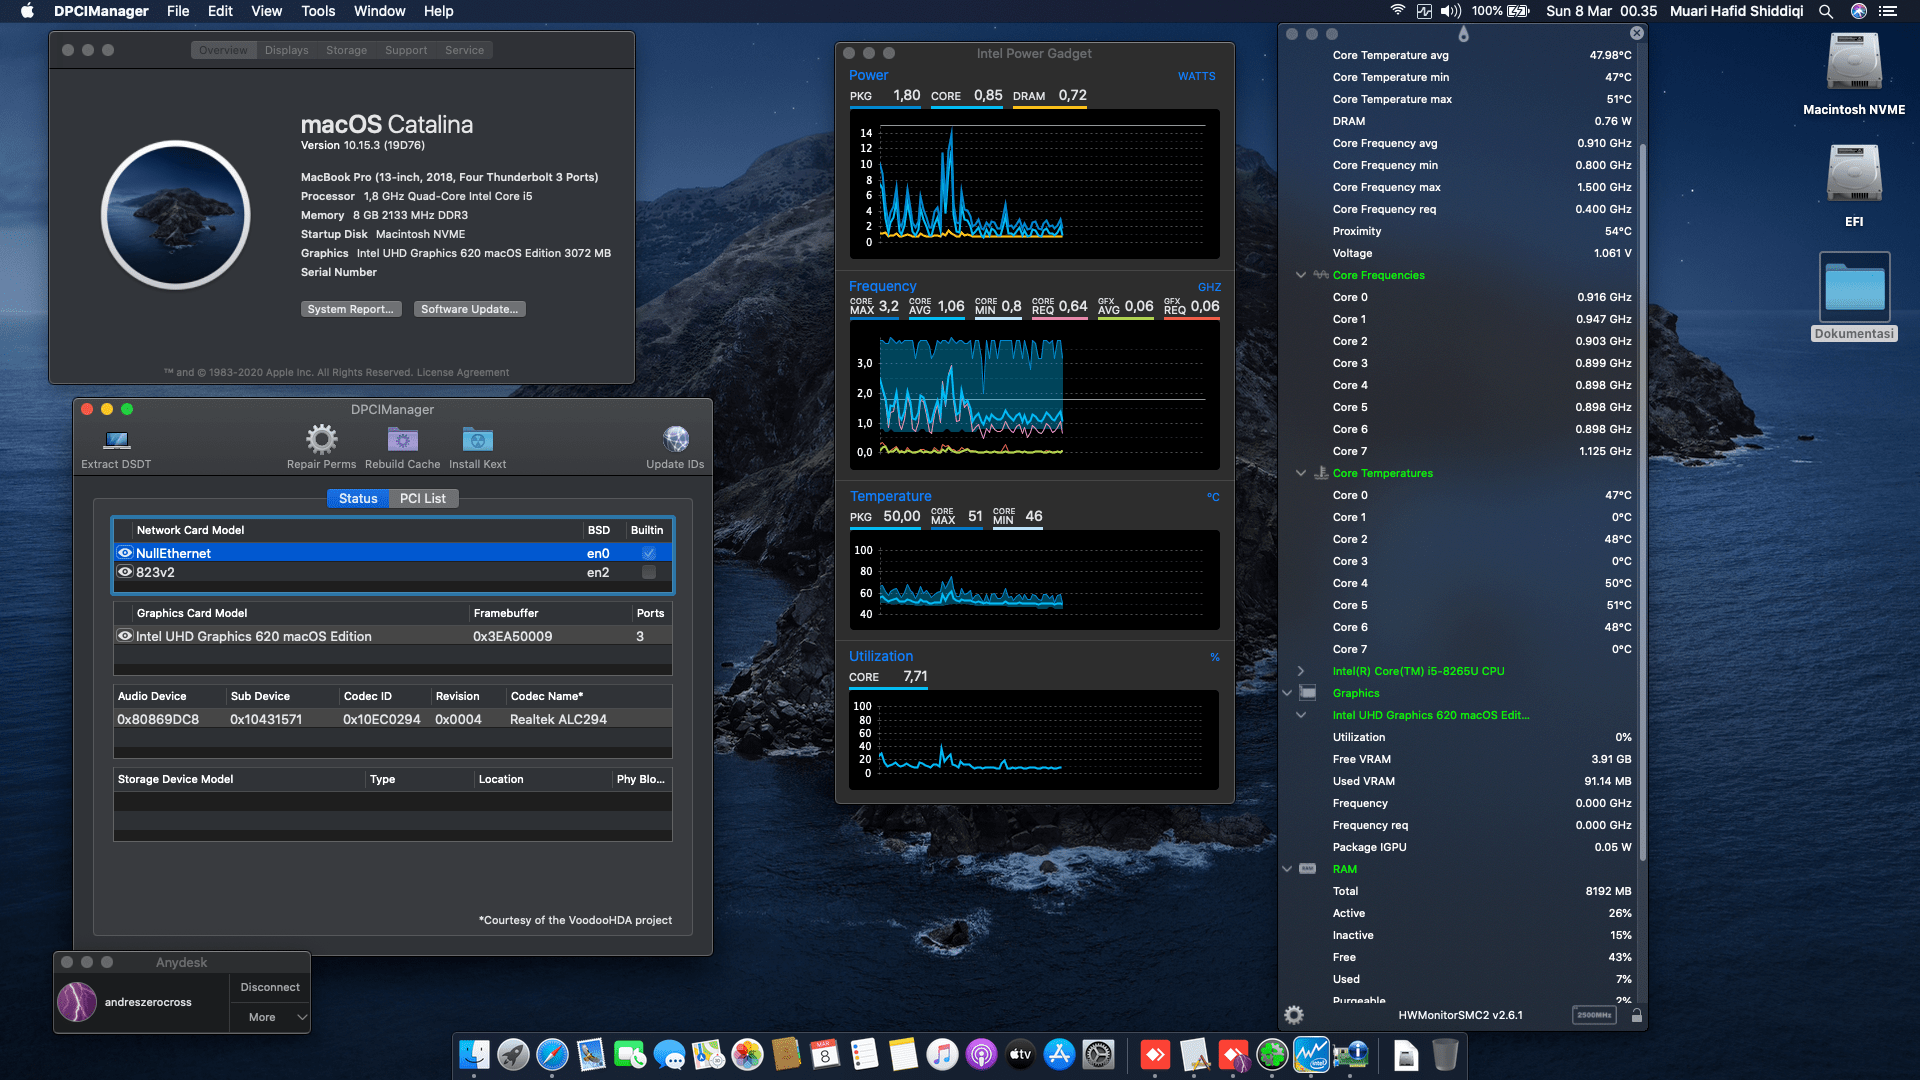Toggle the eye icon beside NullEthernet
This screenshot has height=1080, width=1920.
(125, 553)
